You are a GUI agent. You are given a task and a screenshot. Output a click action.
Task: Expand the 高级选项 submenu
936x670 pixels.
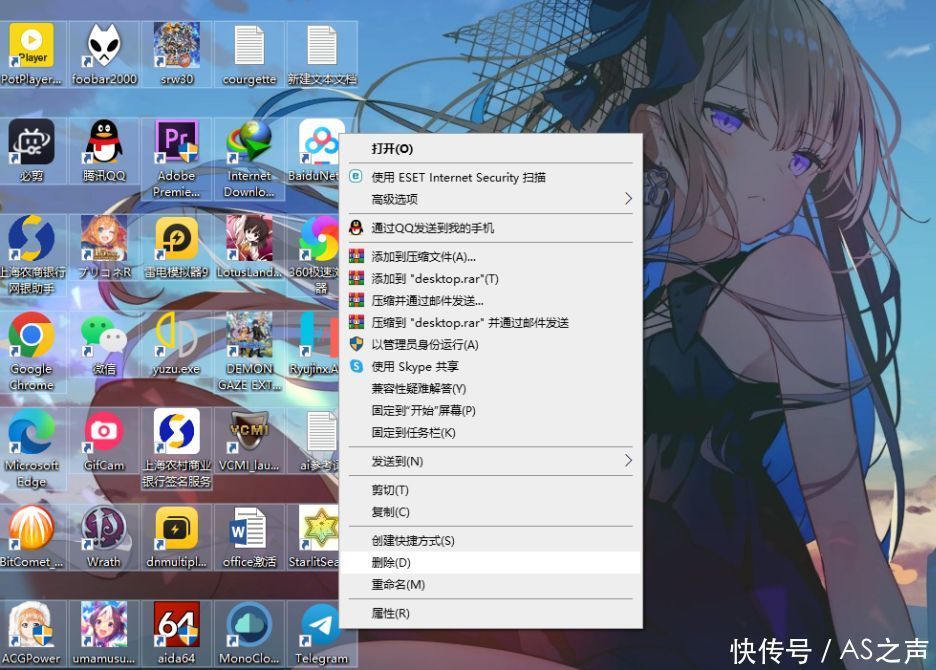491,199
